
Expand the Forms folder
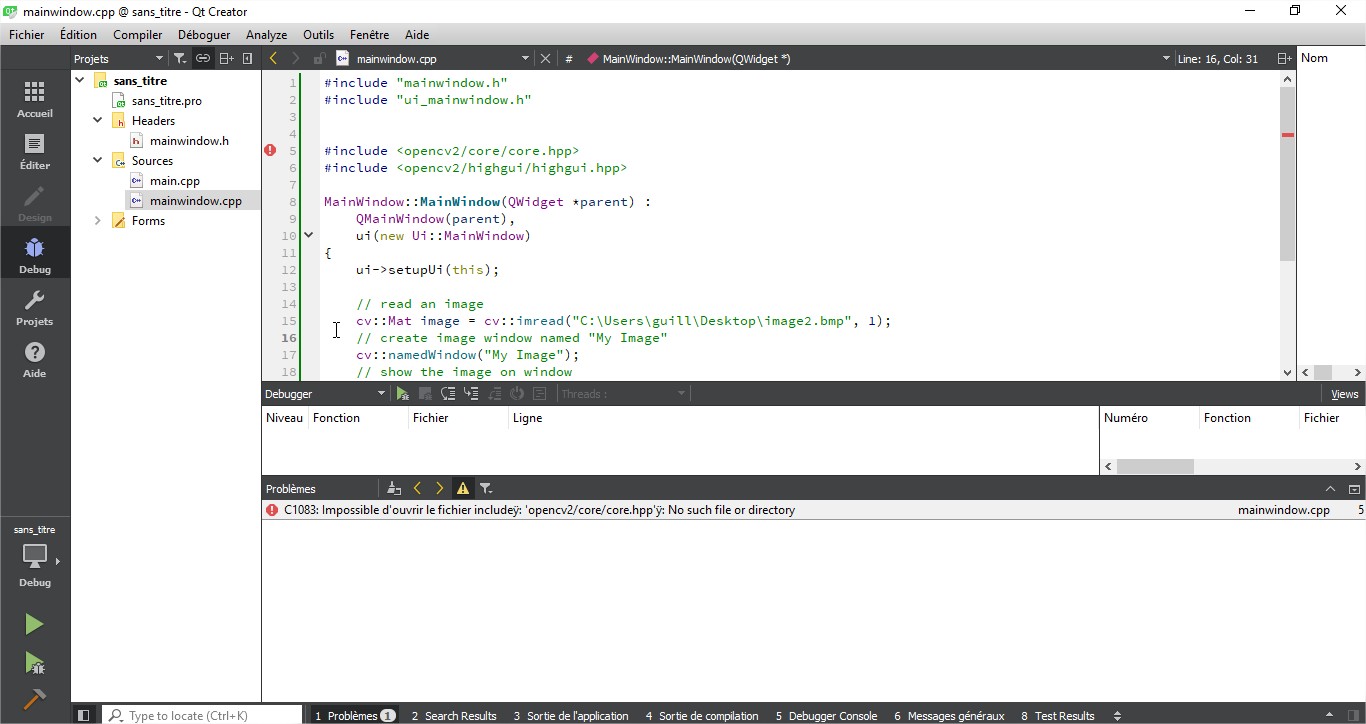tap(97, 221)
